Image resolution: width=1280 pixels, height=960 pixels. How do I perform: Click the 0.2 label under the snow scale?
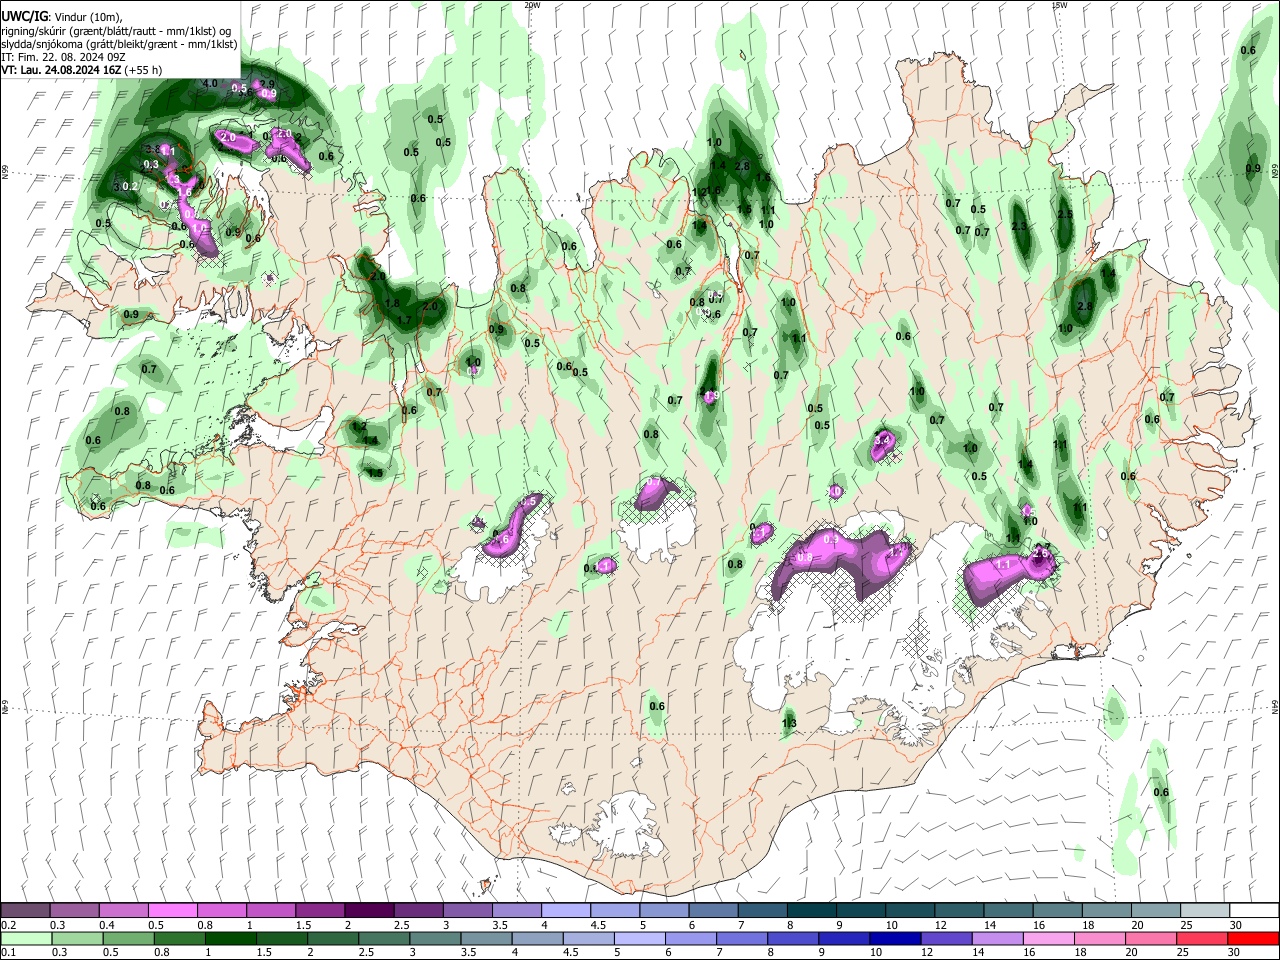(8, 925)
